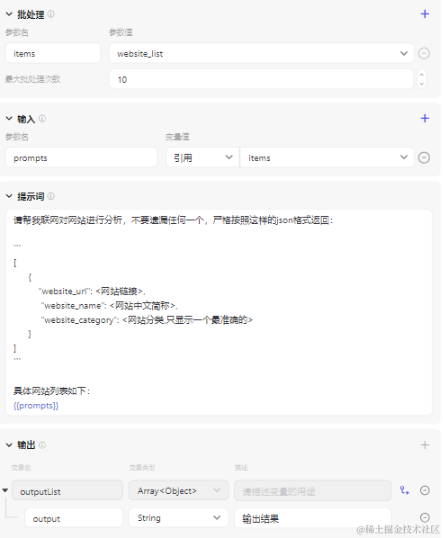The height and width of the screenshot is (538, 443).
Task: Edit the max batch count value 10
Action: pos(261,79)
